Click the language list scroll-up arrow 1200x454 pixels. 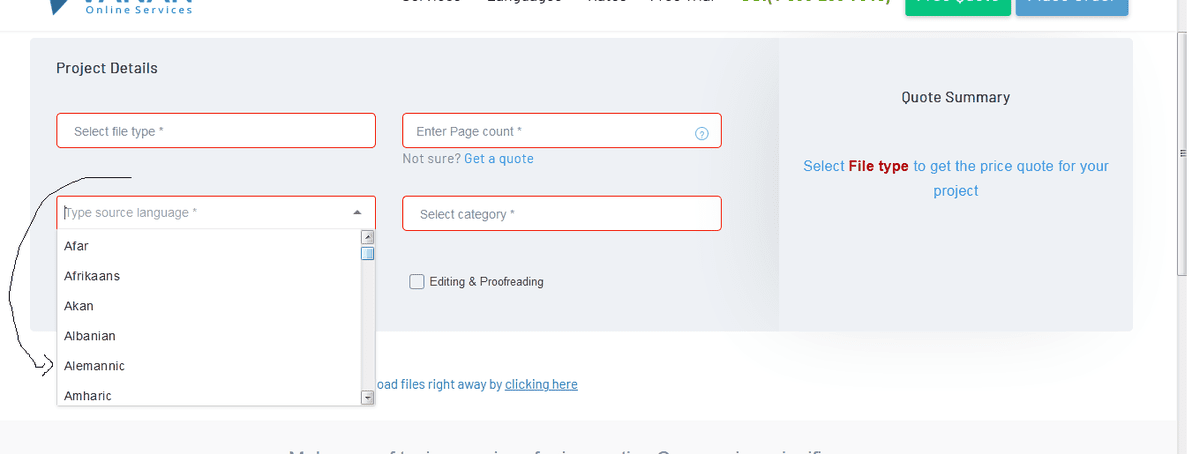(x=367, y=238)
